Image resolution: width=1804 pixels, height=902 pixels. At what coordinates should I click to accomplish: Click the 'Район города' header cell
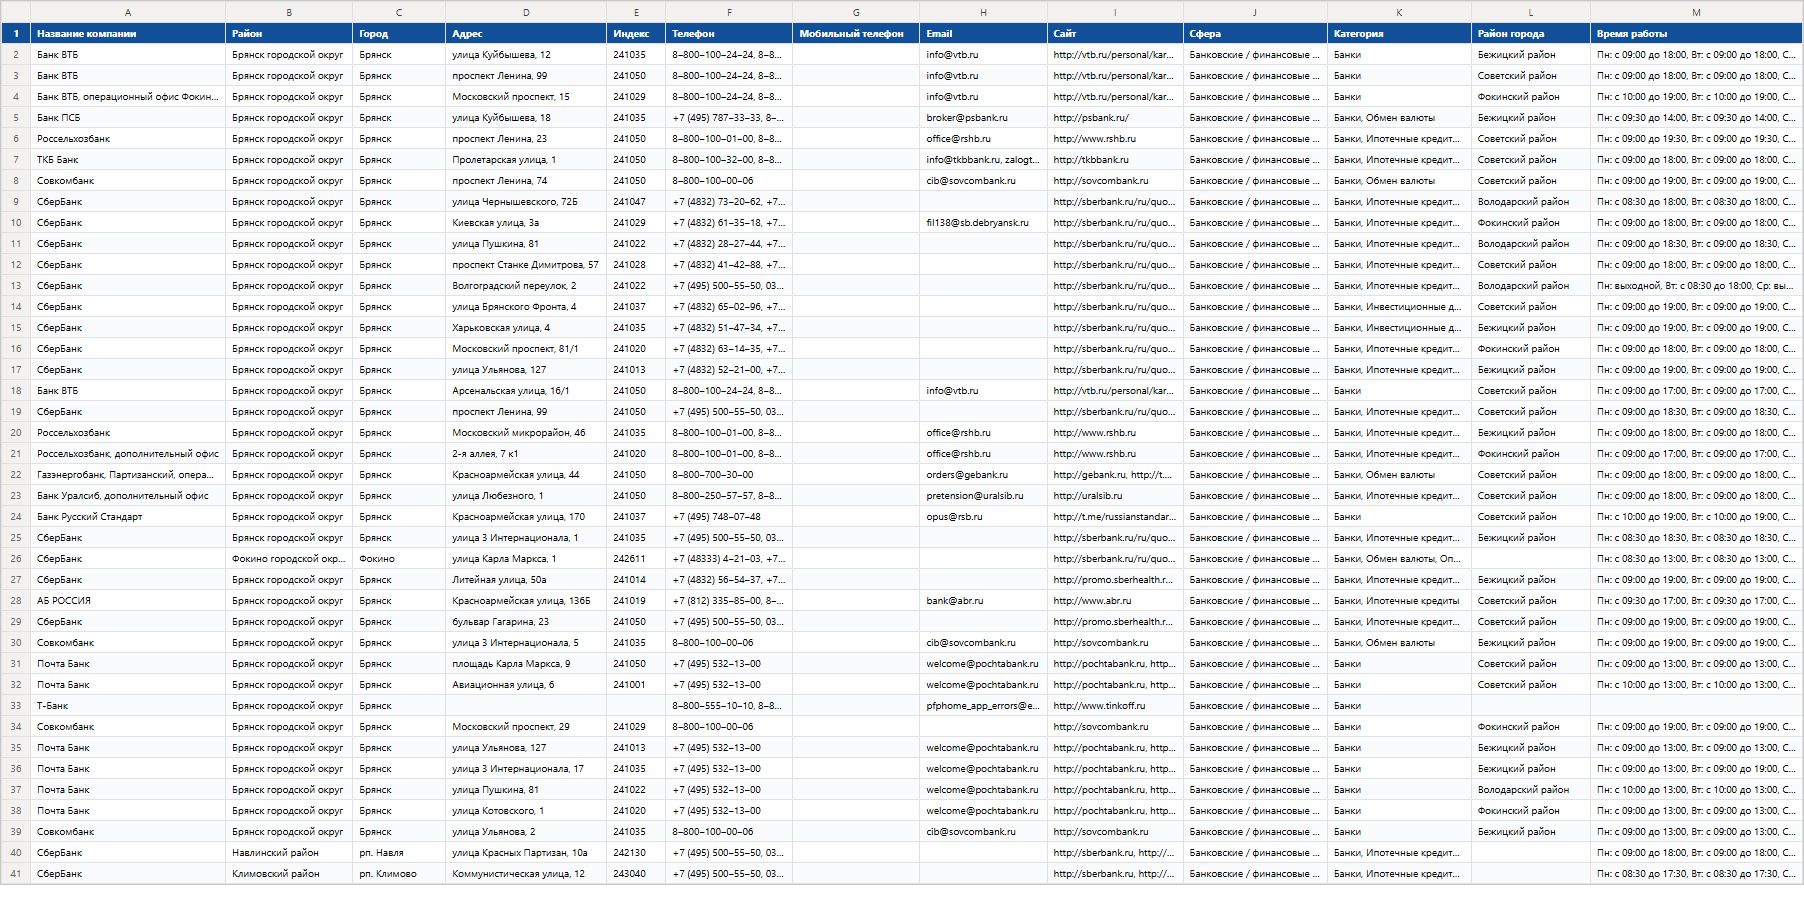1531,34
